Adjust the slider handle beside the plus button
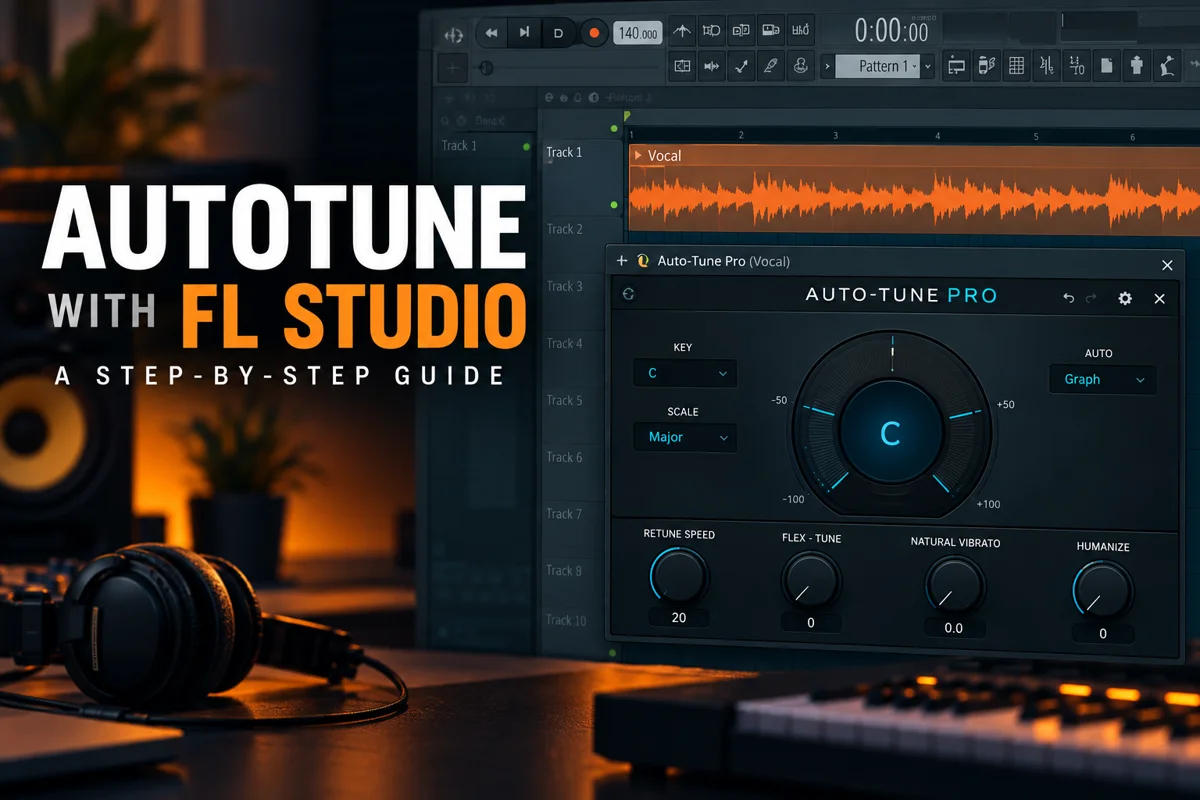Viewport: 1200px width, 800px height. [486, 68]
